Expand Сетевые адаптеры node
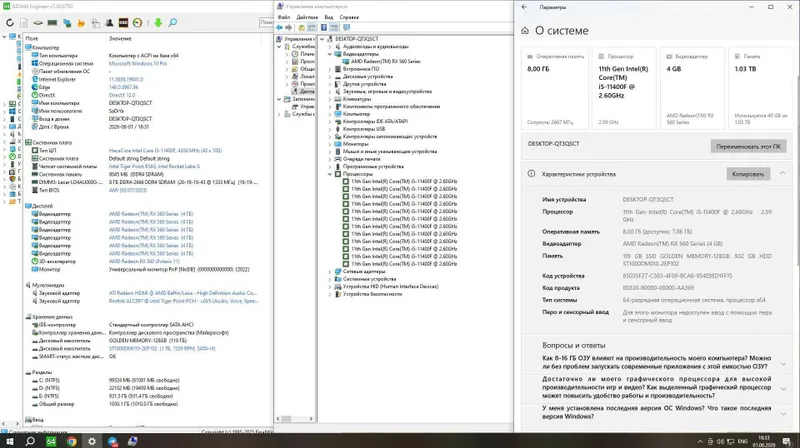800x448 pixels. tap(330, 271)
